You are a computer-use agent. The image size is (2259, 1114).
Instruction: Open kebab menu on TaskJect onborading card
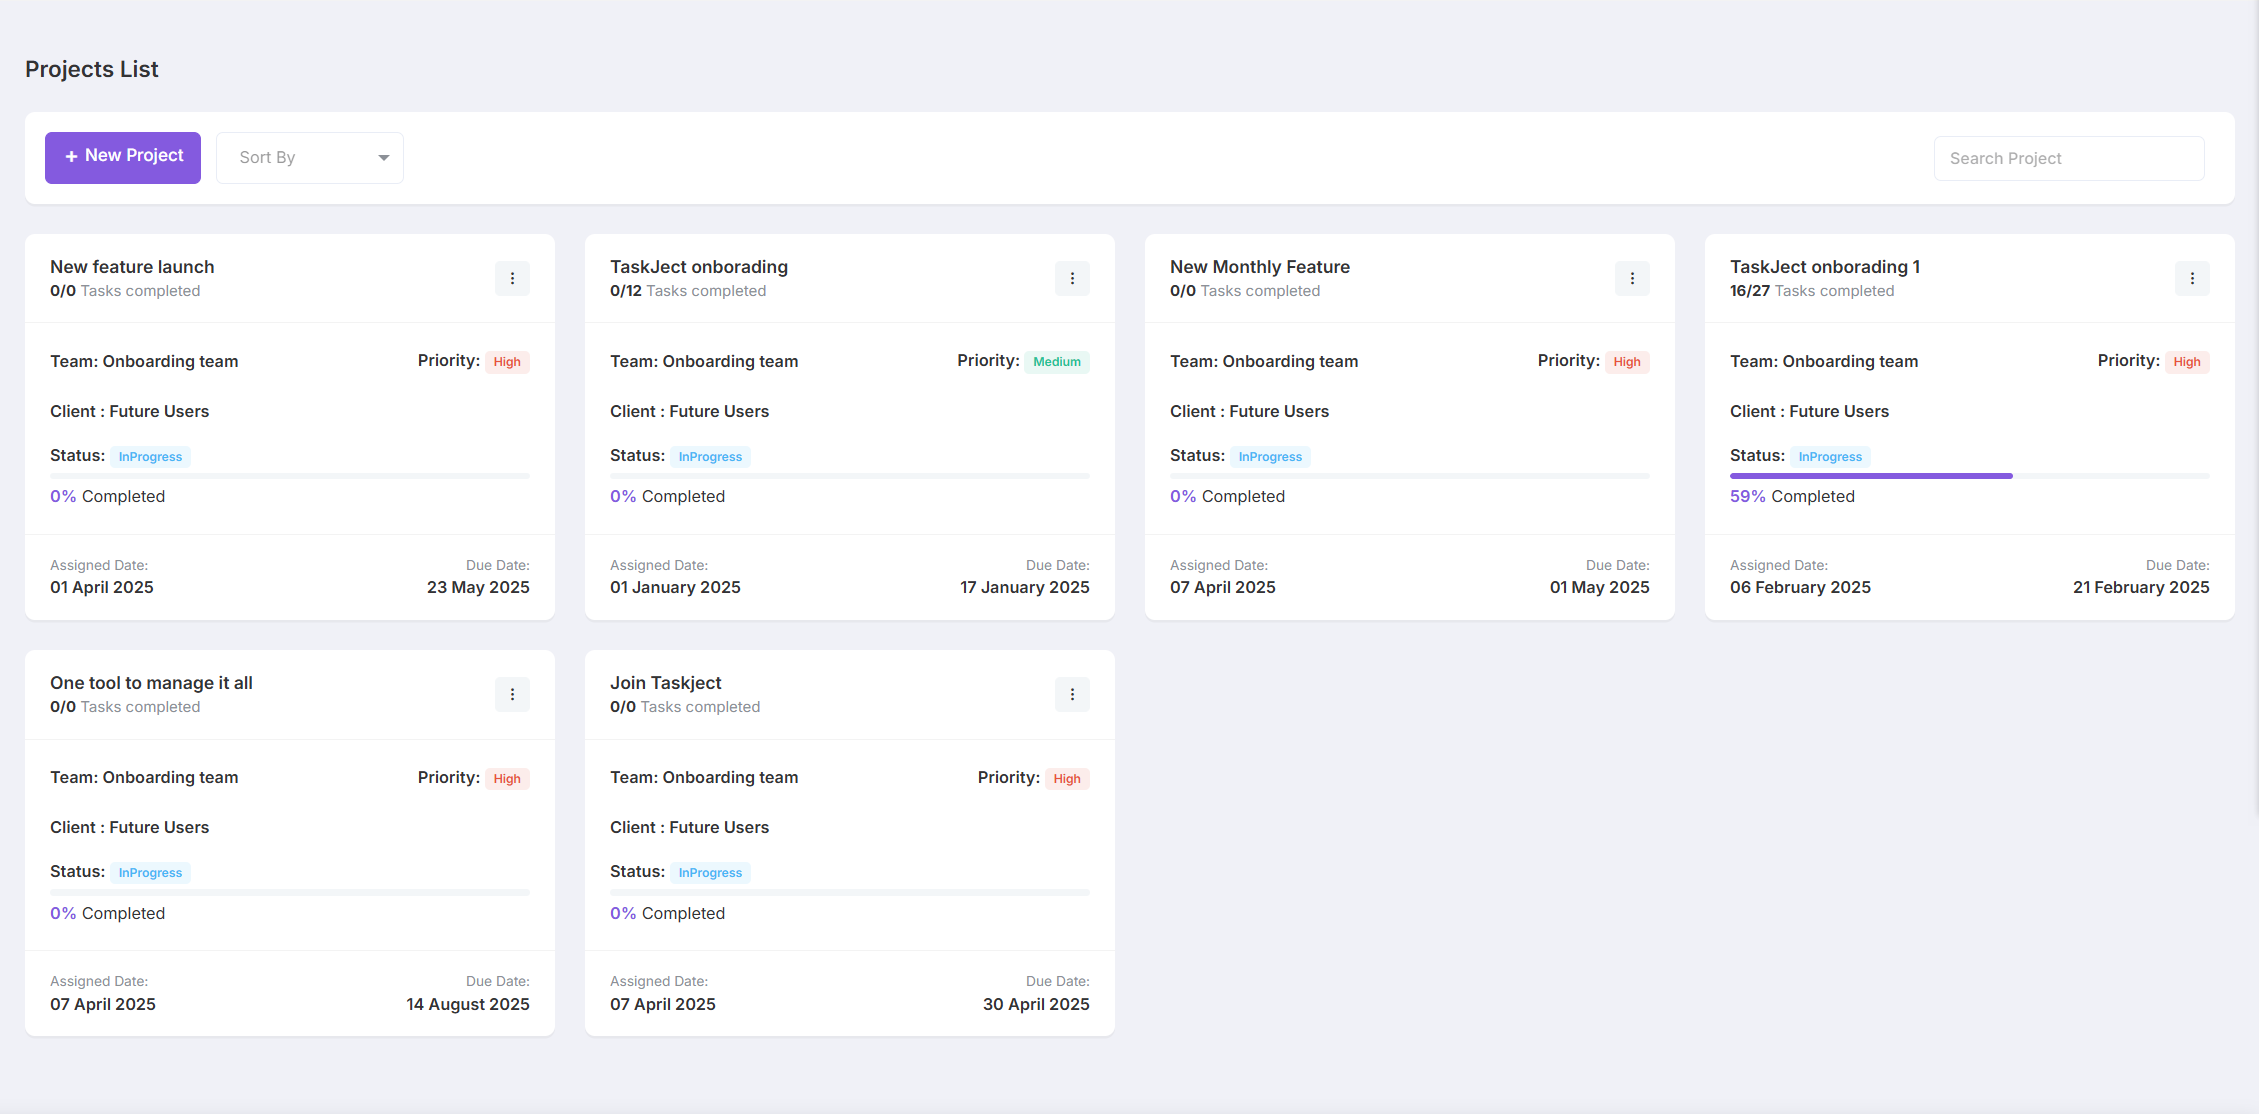(1072, 278)
